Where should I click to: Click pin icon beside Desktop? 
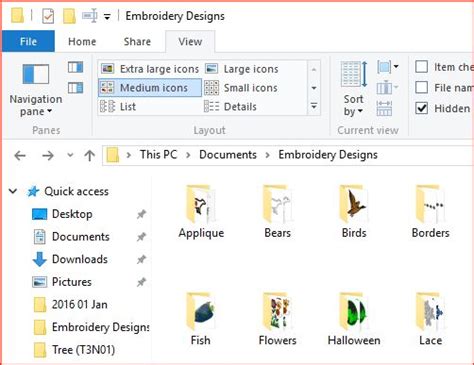[x=141, y=214]
